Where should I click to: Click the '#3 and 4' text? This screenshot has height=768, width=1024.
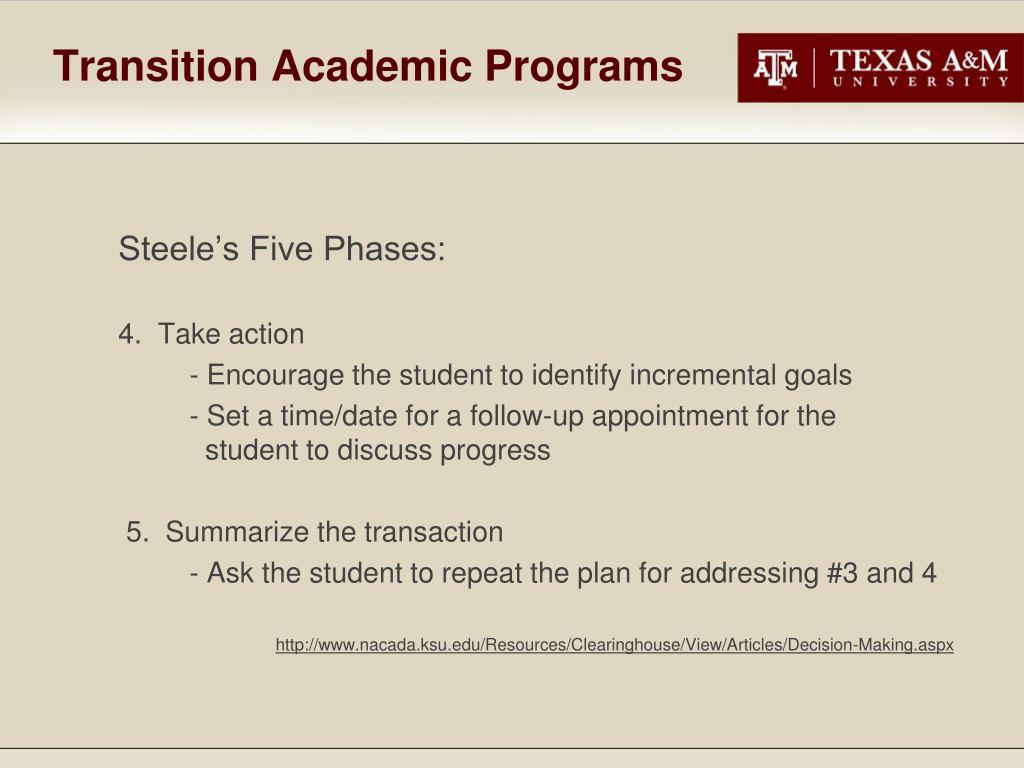[x=882, y=573]
